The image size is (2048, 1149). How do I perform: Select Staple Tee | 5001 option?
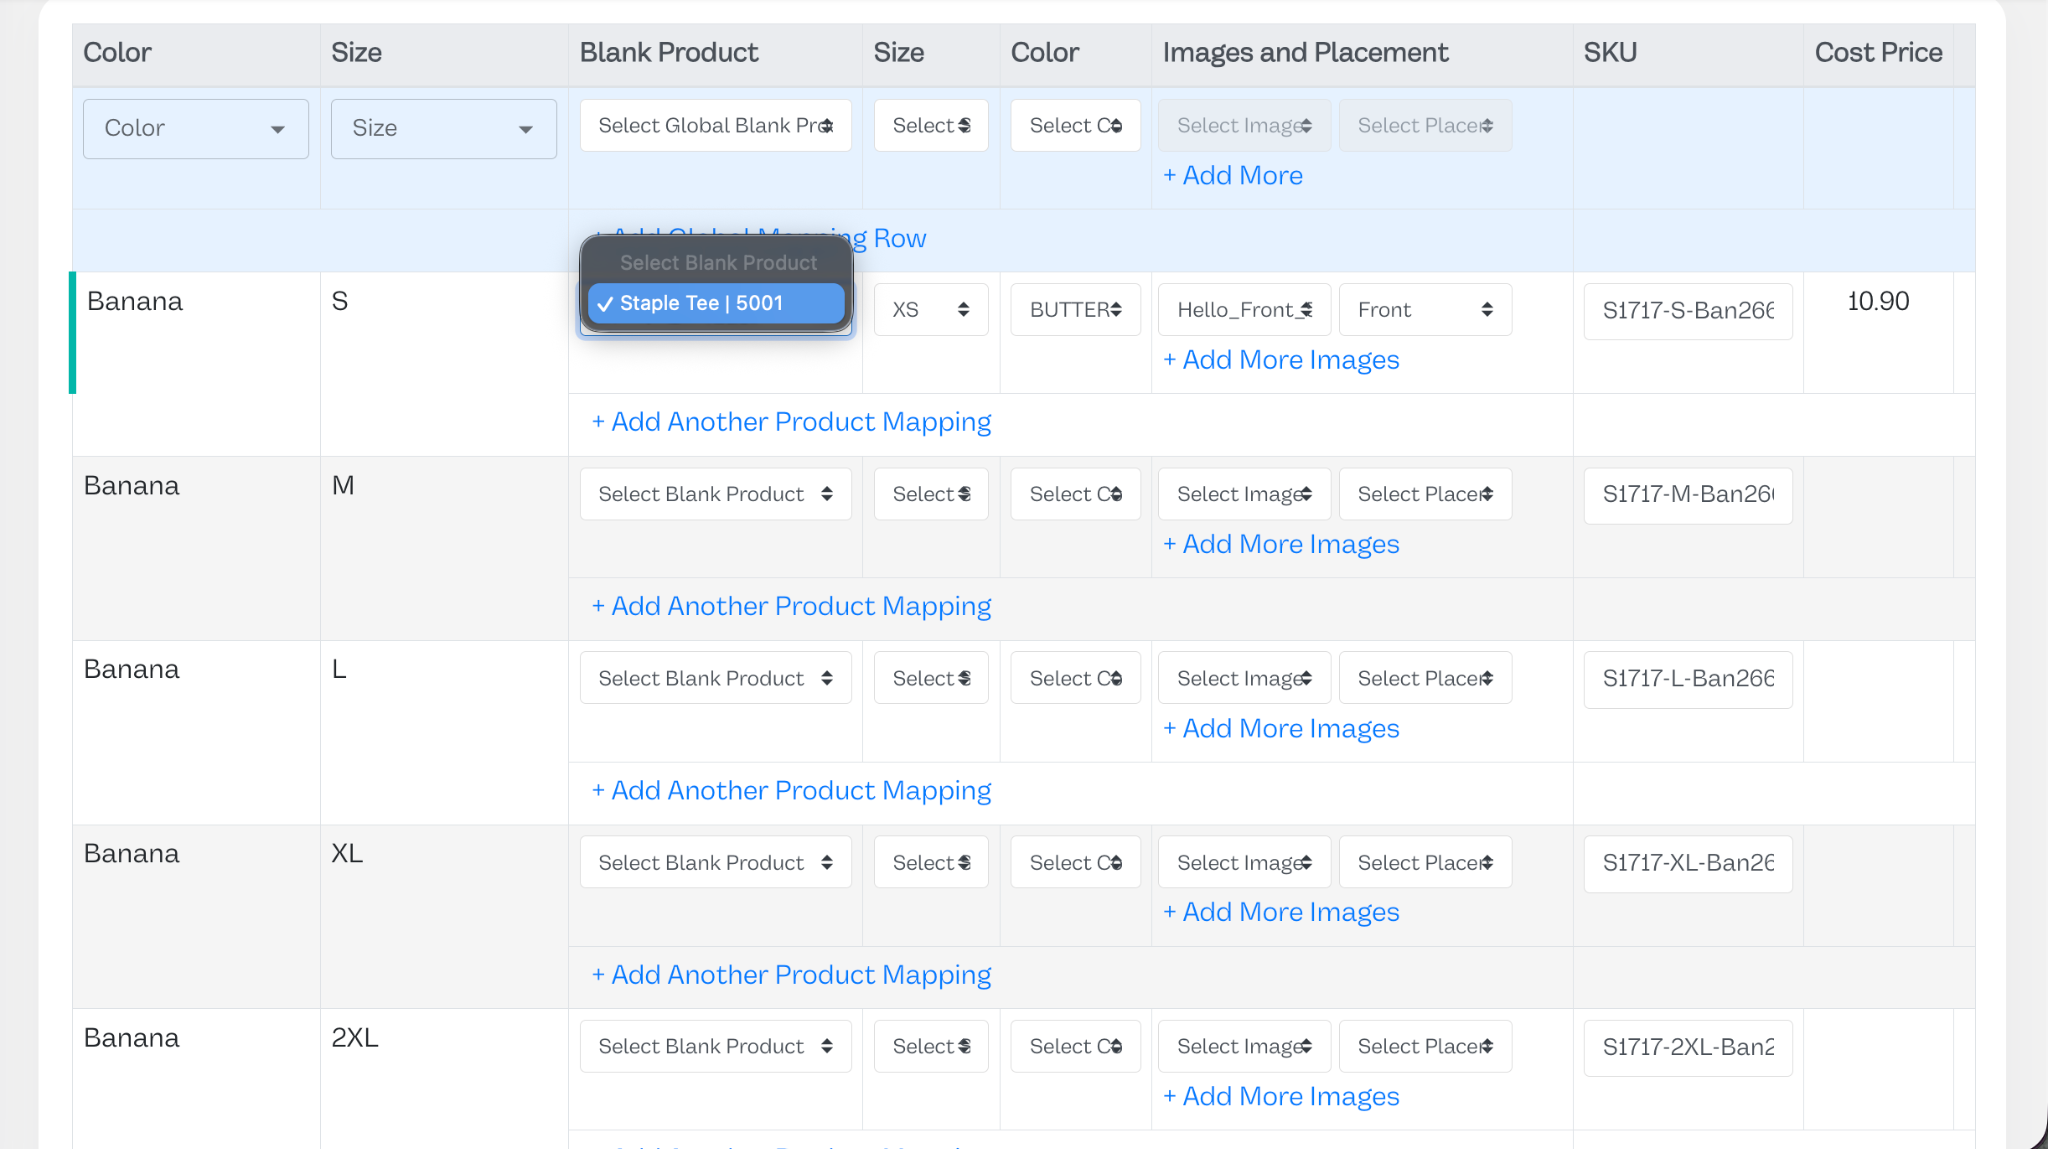716,303
